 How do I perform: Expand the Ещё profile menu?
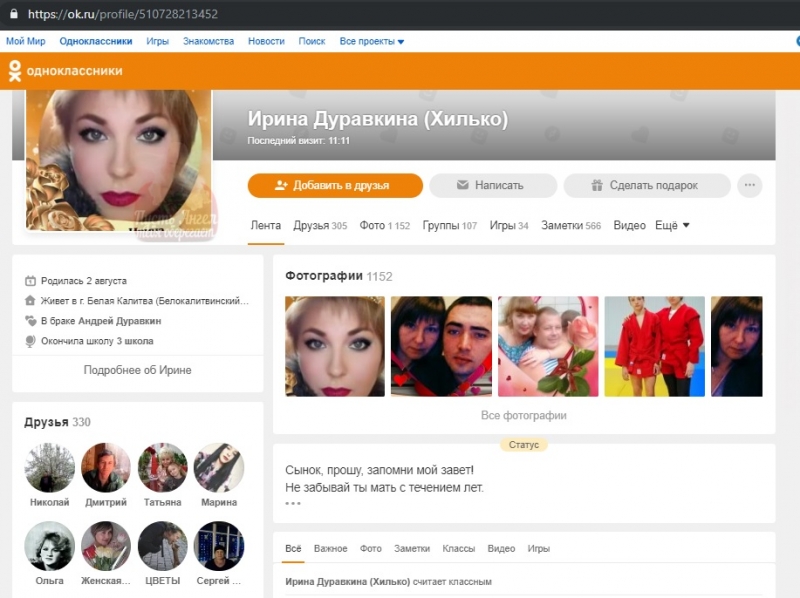(x=672, y=226)
